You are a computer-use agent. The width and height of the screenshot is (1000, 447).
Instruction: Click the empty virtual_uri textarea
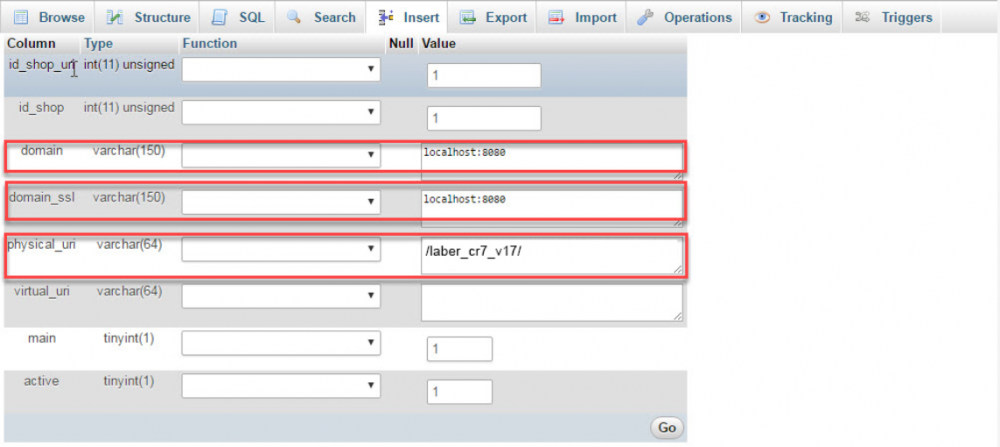point(552,302)
